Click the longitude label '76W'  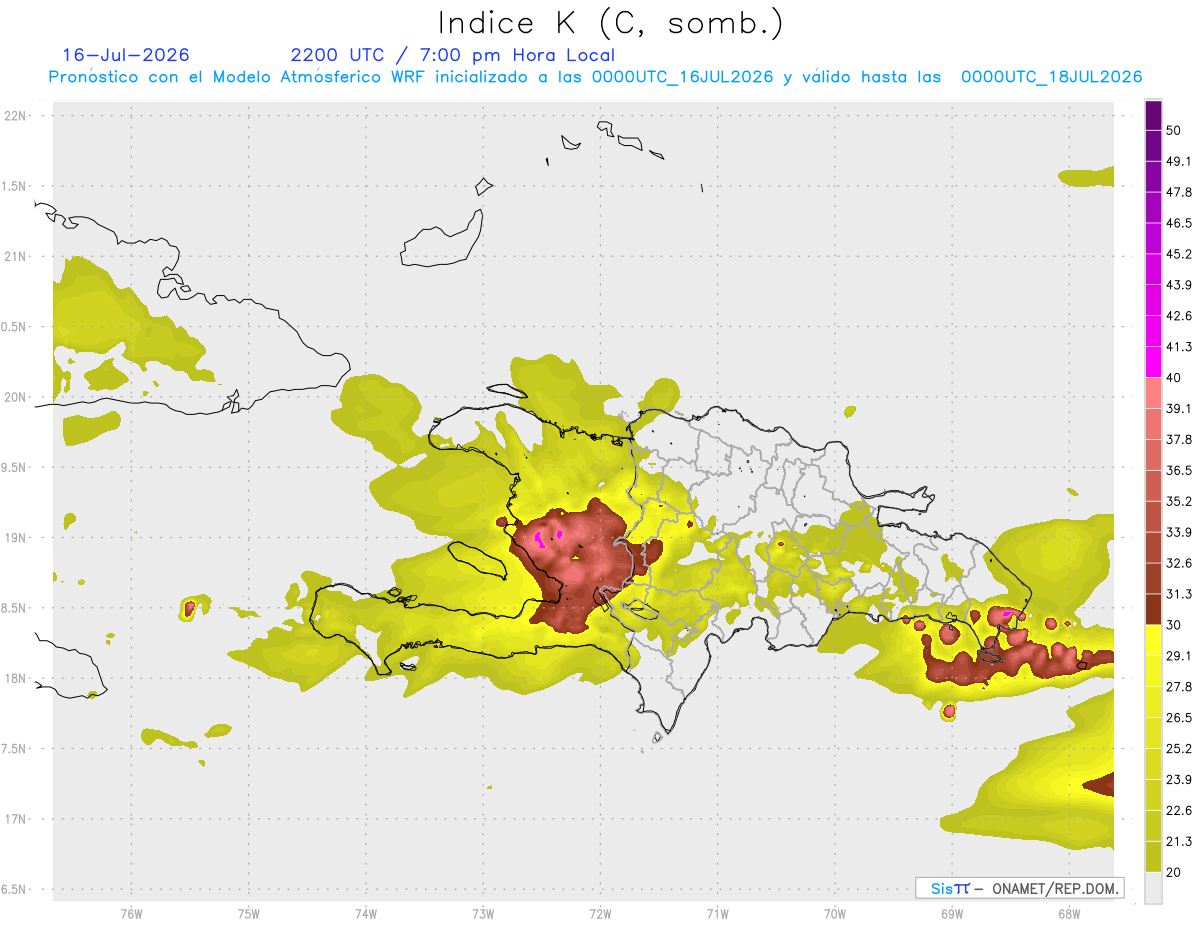pyautogui.click(x=131, y=913)
